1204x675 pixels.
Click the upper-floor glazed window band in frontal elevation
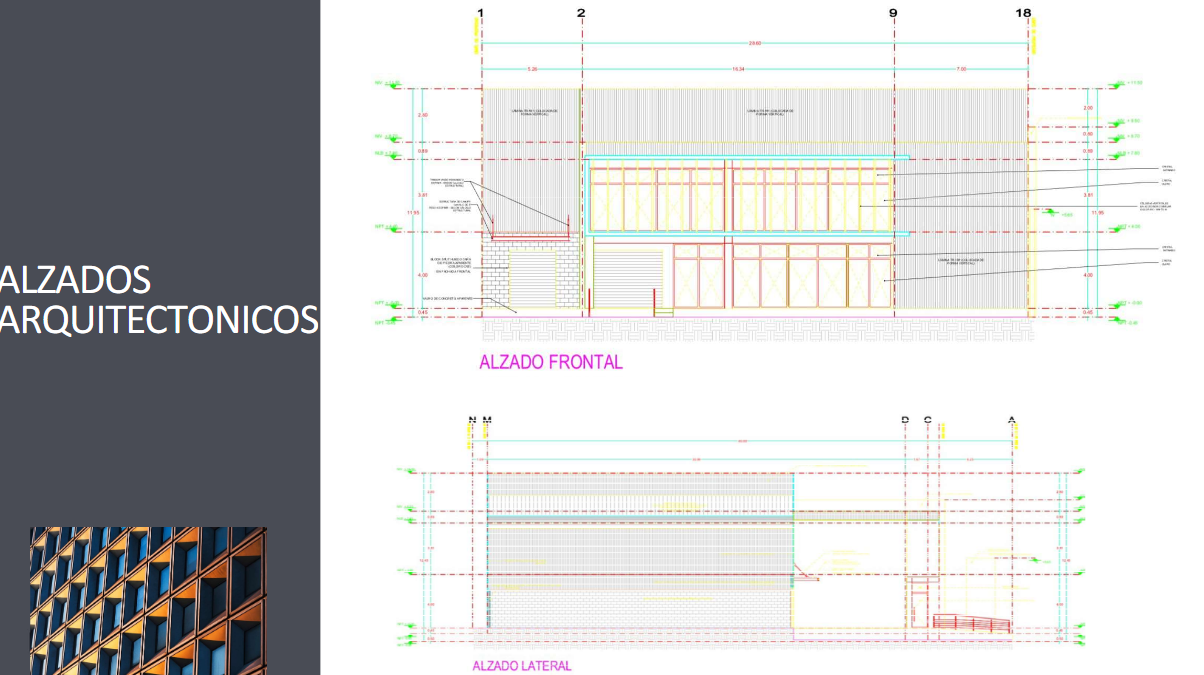[740, 196]
